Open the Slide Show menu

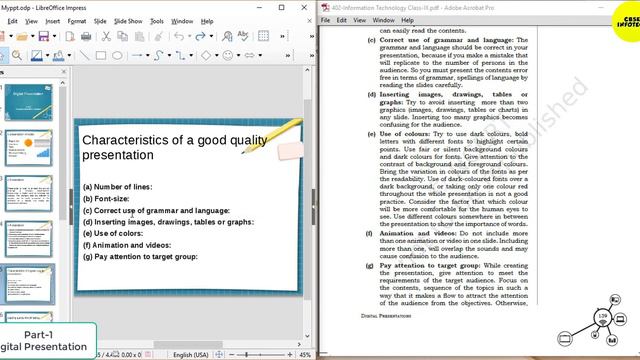[x=128, y=21]
